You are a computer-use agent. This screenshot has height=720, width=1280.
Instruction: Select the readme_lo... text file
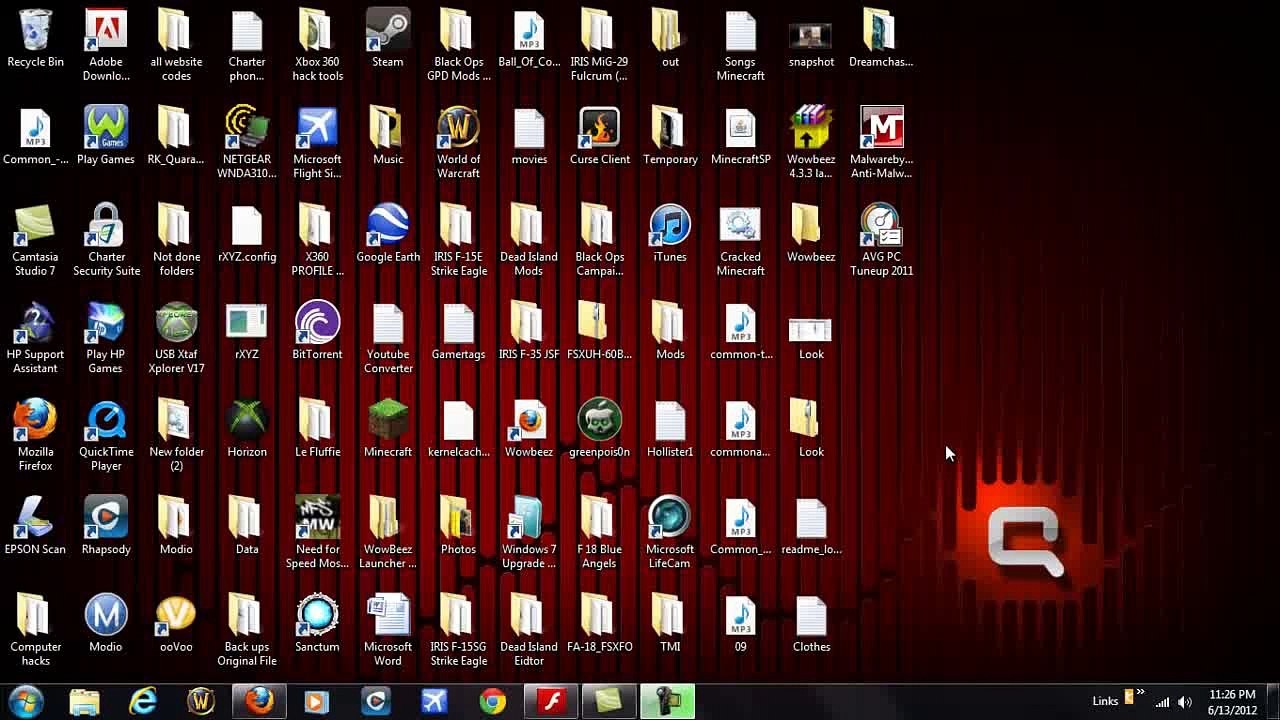pyautogui.click(x=811, y=527)
